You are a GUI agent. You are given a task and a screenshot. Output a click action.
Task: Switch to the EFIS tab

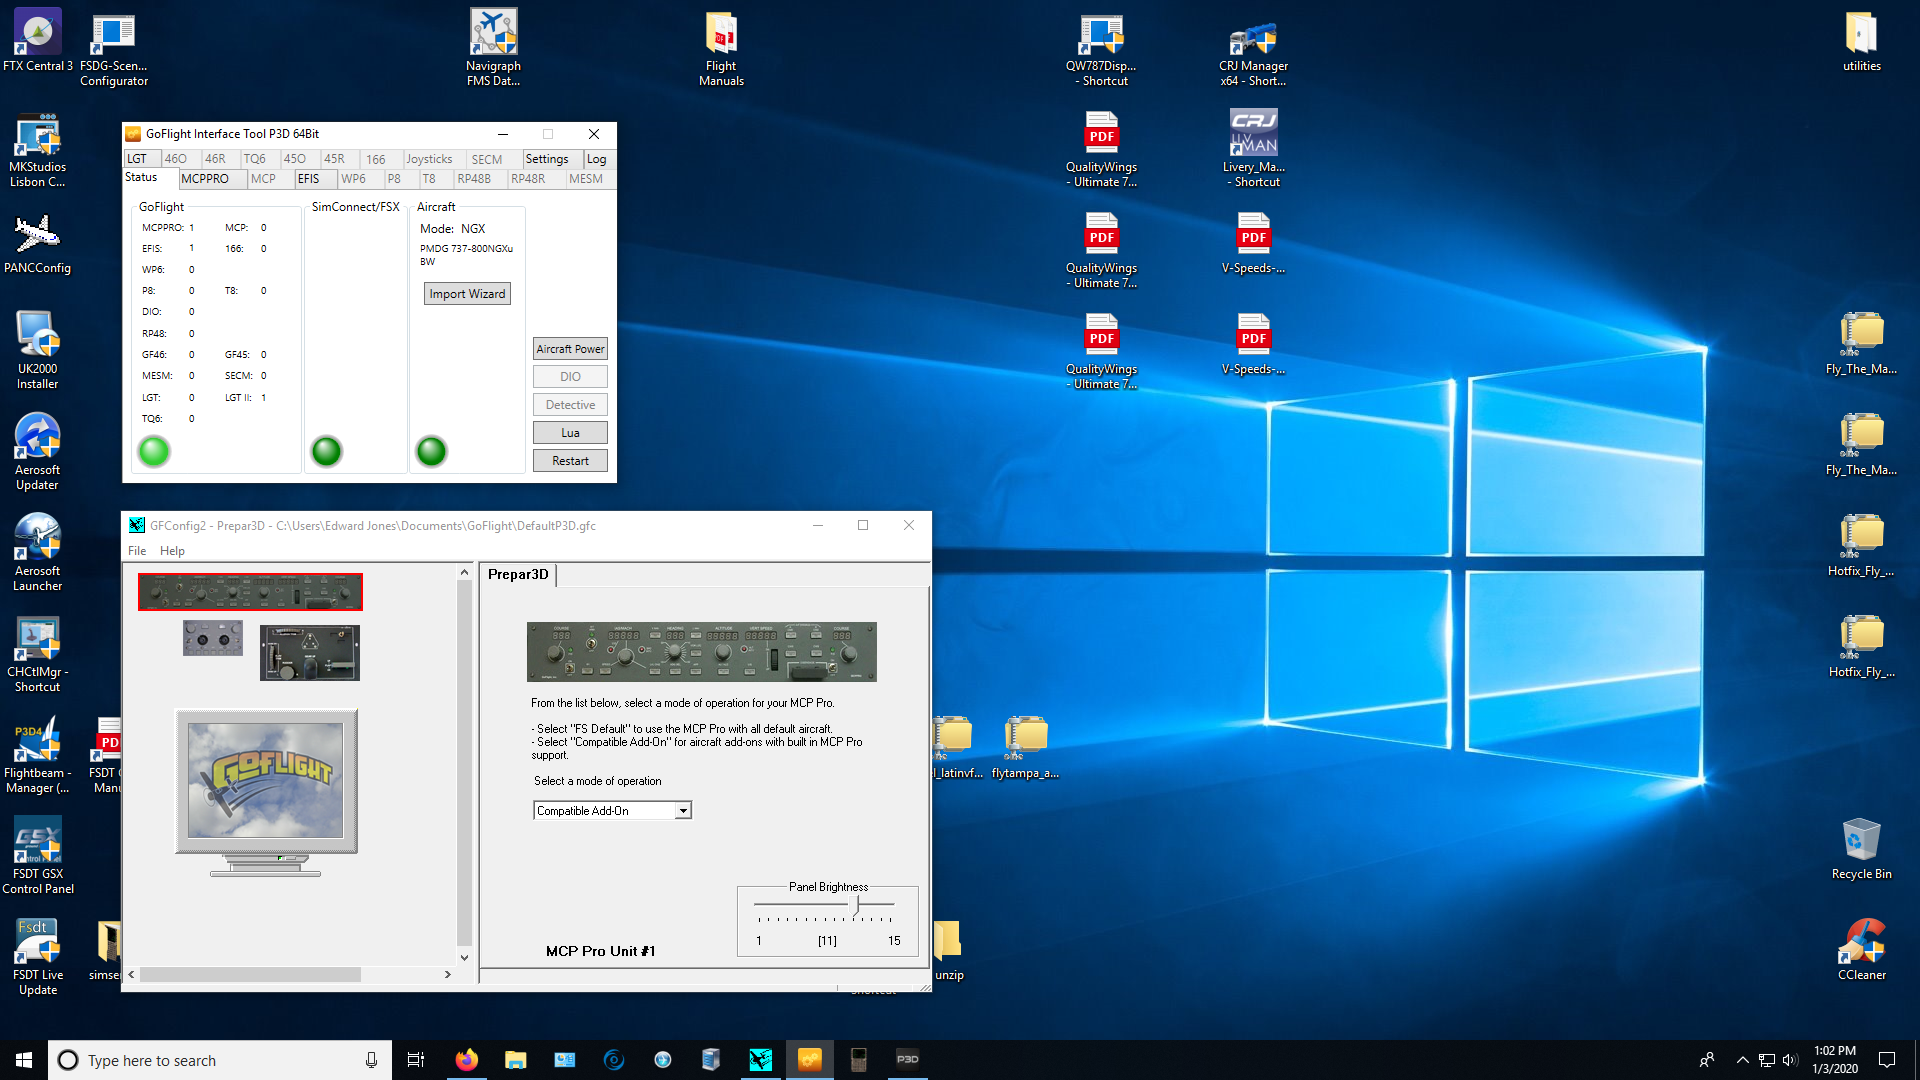click(309, 179)
